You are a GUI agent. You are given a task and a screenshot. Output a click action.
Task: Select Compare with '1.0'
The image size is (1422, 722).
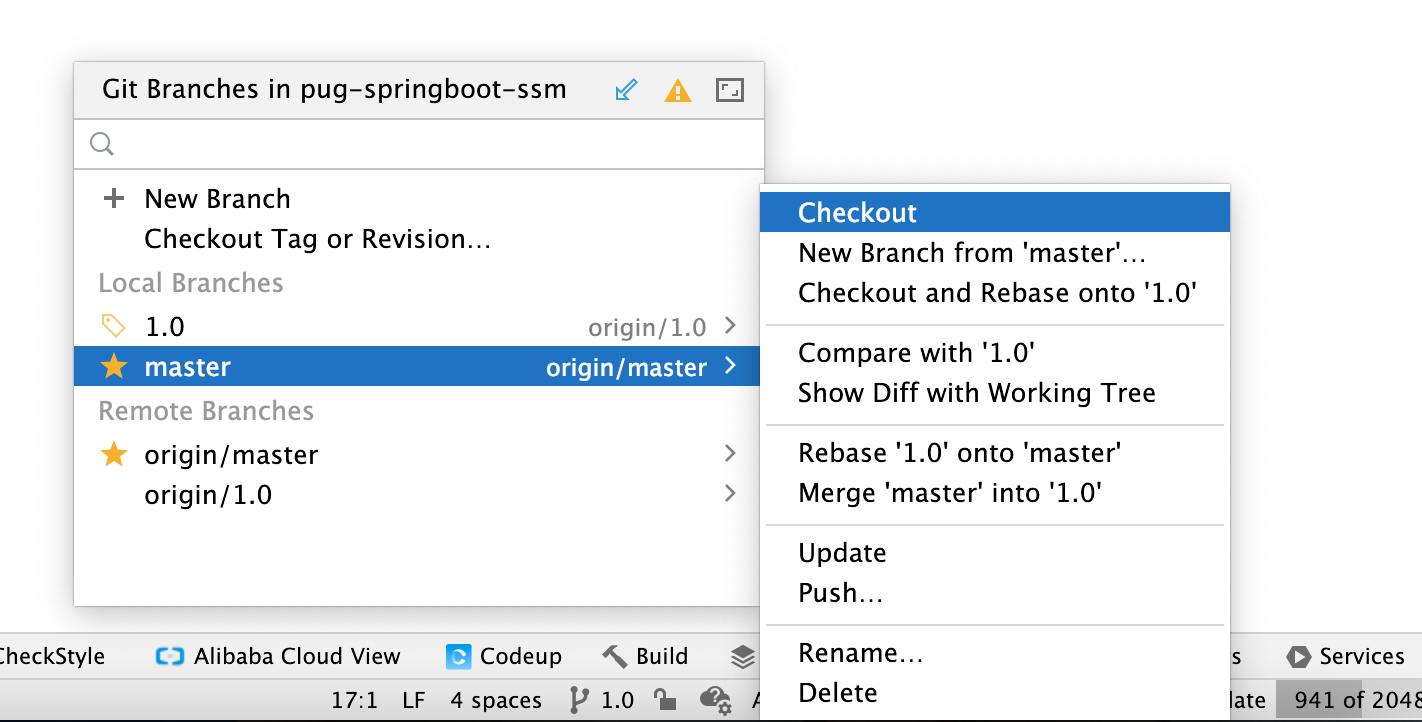pyautogui.click(x=995, y=352)
